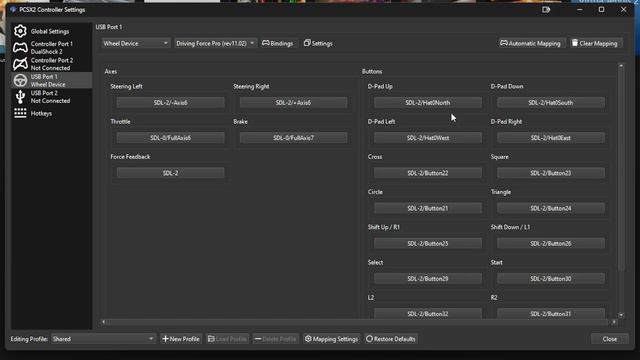Select USB Port 2 Not Connected entry
The width and height of the screenshot is (640, 360).
tap(51, 97)
